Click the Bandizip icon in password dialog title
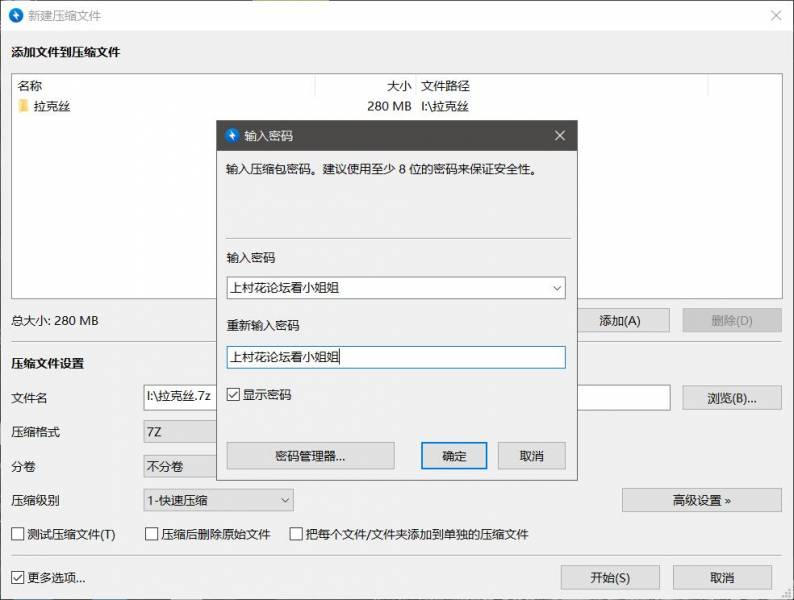This screenshot has height=600, width=794. pos(232,135)
